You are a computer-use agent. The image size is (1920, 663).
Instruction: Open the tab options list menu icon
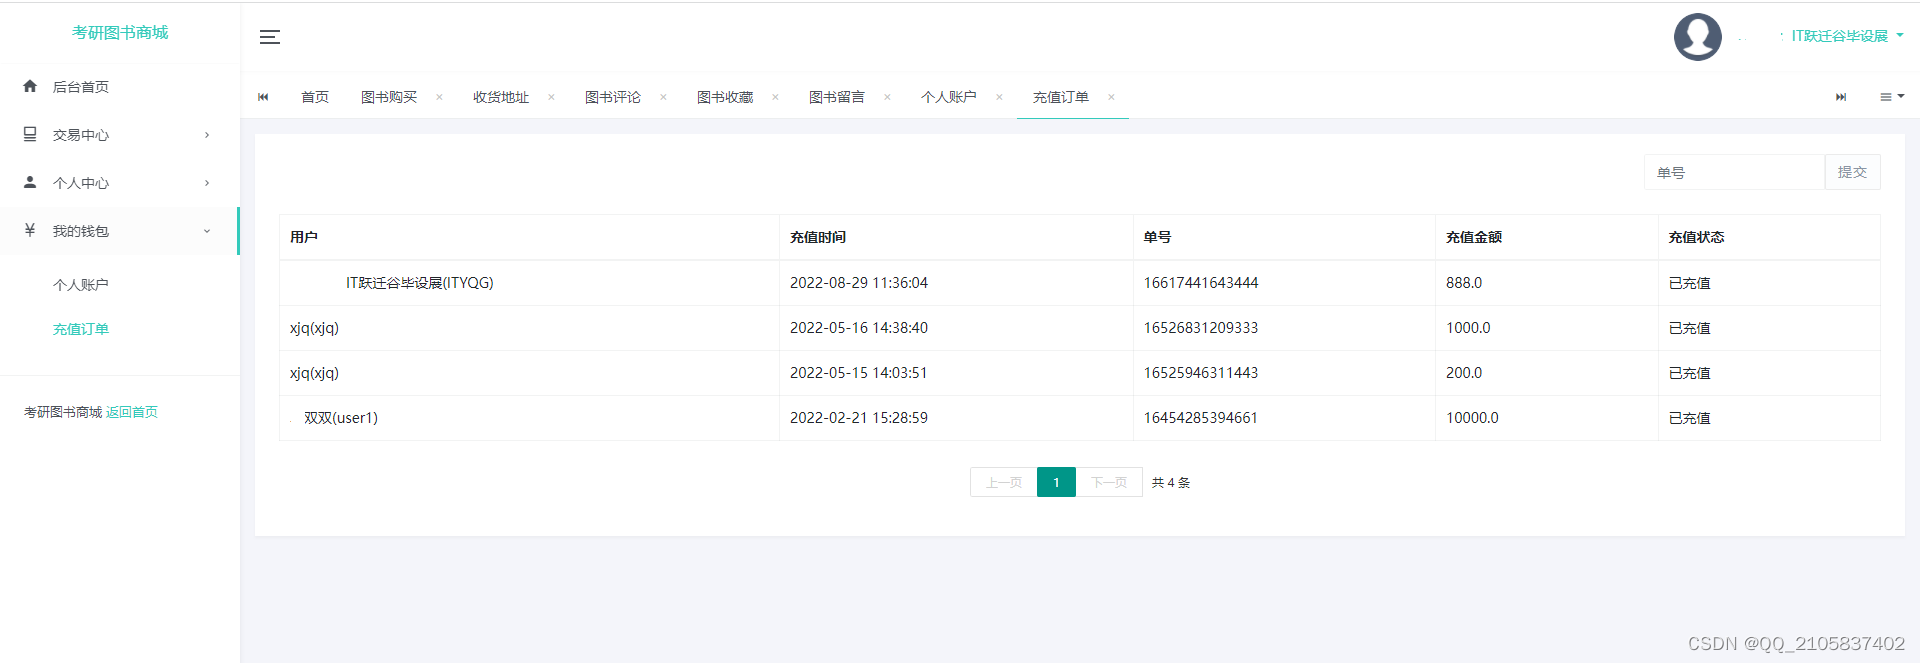click(1891, 97)
